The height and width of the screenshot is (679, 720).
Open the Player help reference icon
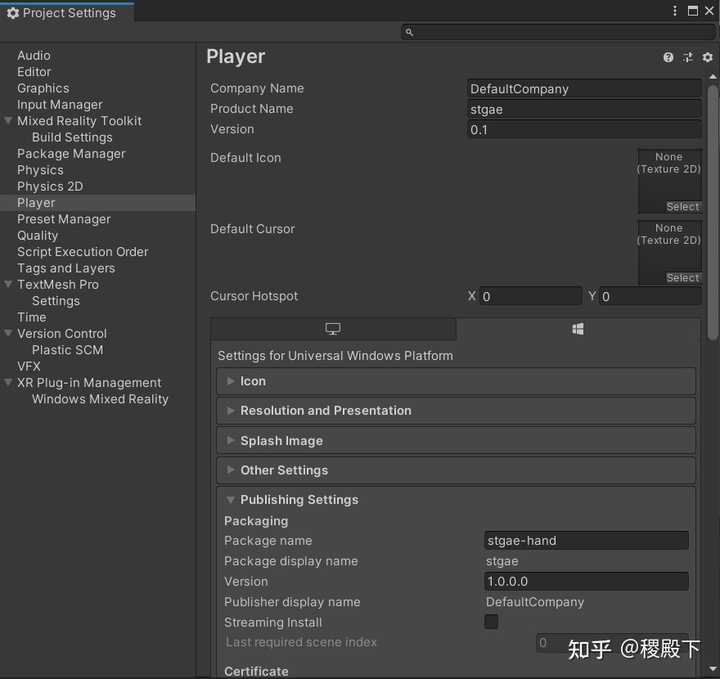[668, 57]
